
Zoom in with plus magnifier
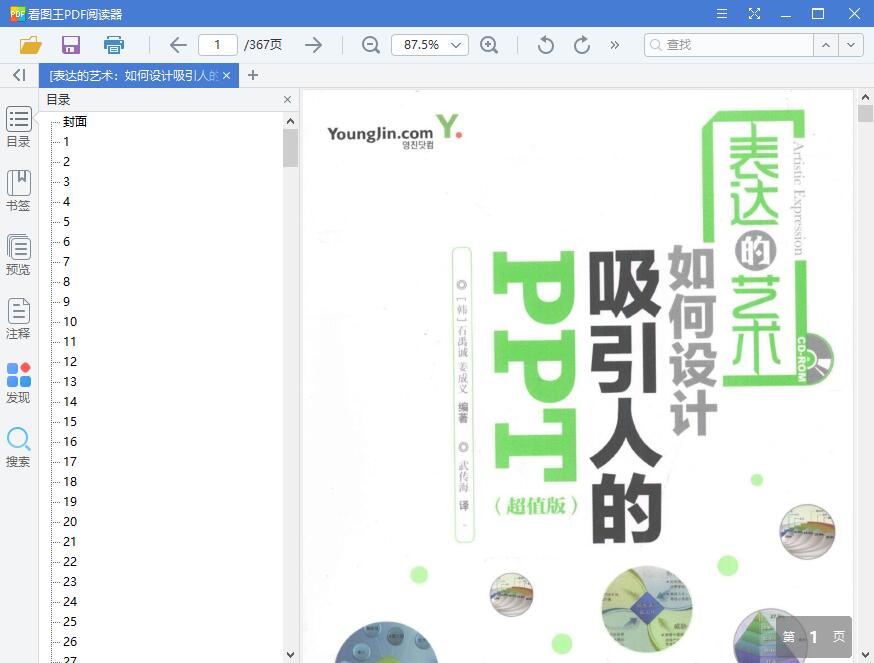[489, 45]
